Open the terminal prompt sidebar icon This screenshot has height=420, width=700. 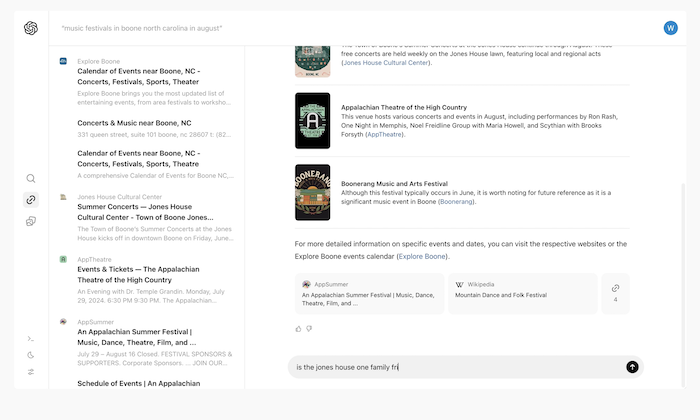point(31,338)
